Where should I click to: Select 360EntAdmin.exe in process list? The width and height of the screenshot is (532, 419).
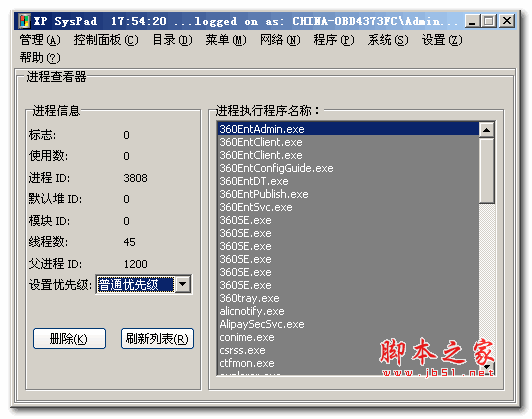(x=348, y=129)
